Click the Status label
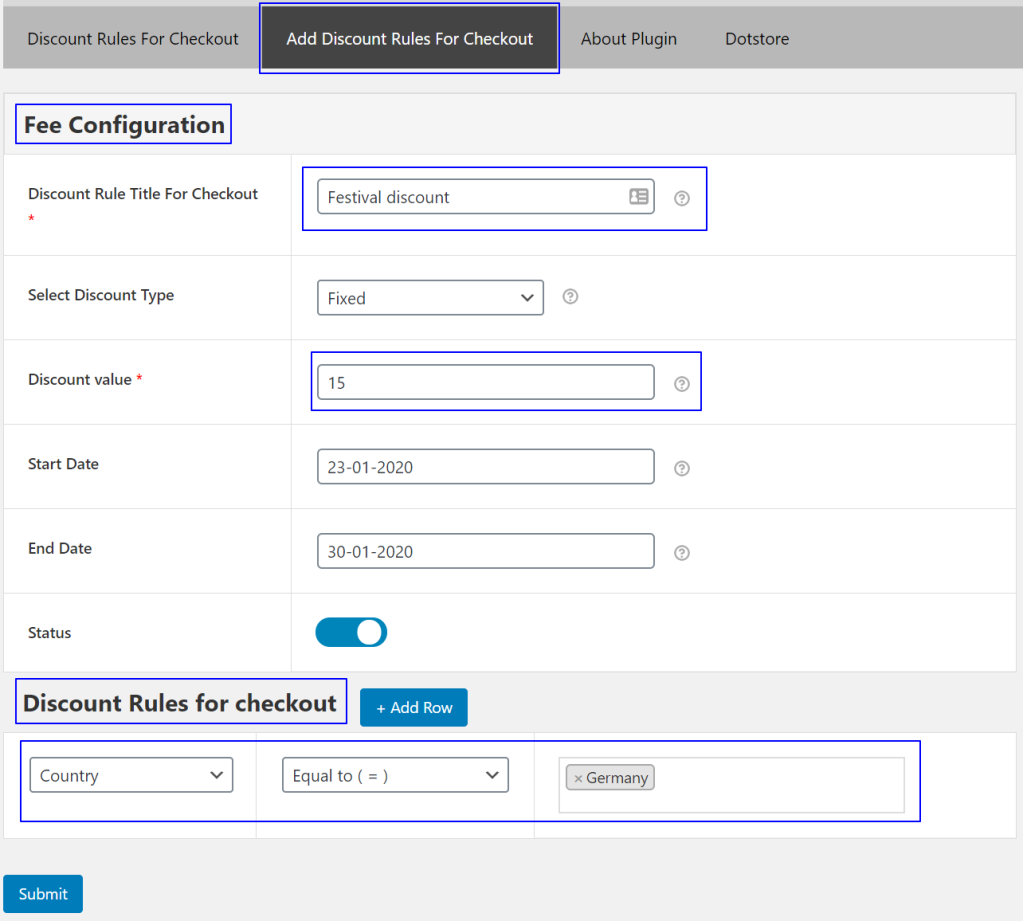 tap(50, 633)
